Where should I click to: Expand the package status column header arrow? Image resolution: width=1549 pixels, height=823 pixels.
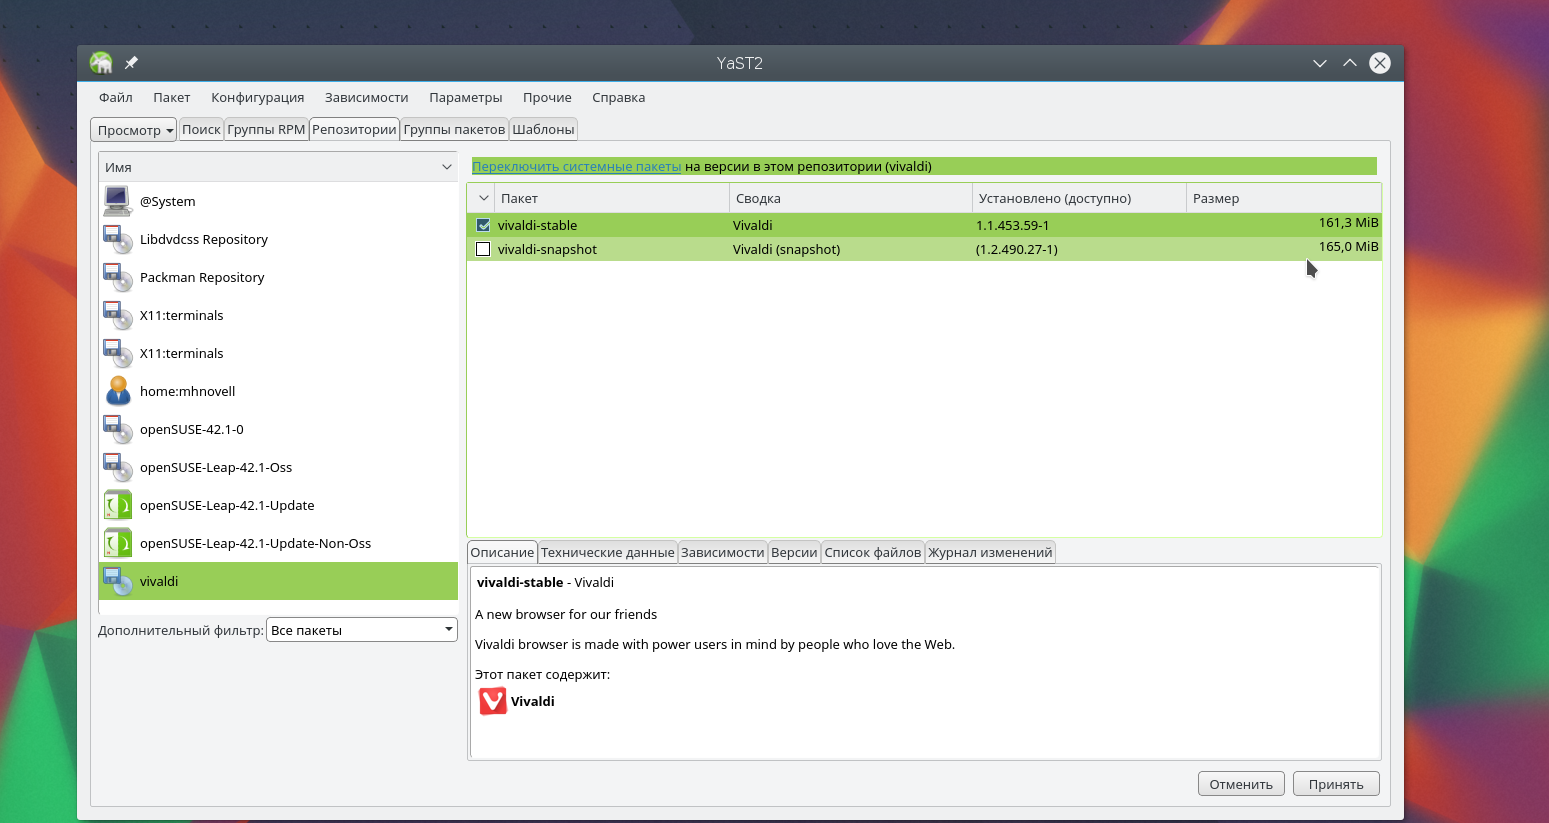coord(483,198)
